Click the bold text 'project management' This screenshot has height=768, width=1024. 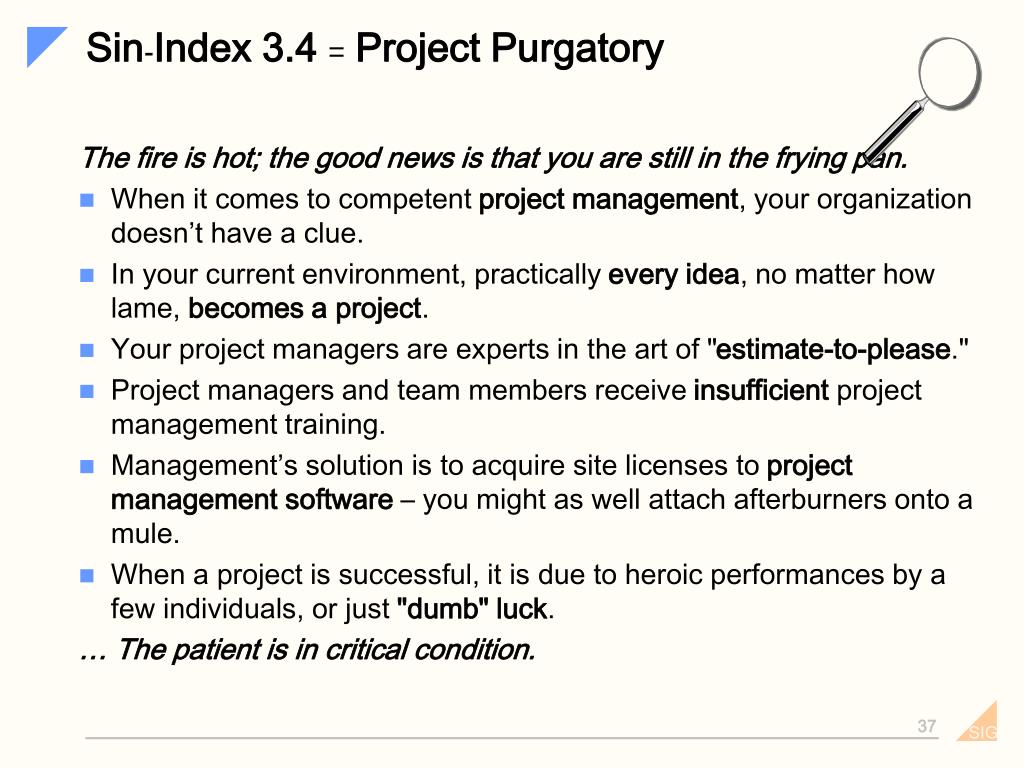pyautogui.click(x=608, y=200)
